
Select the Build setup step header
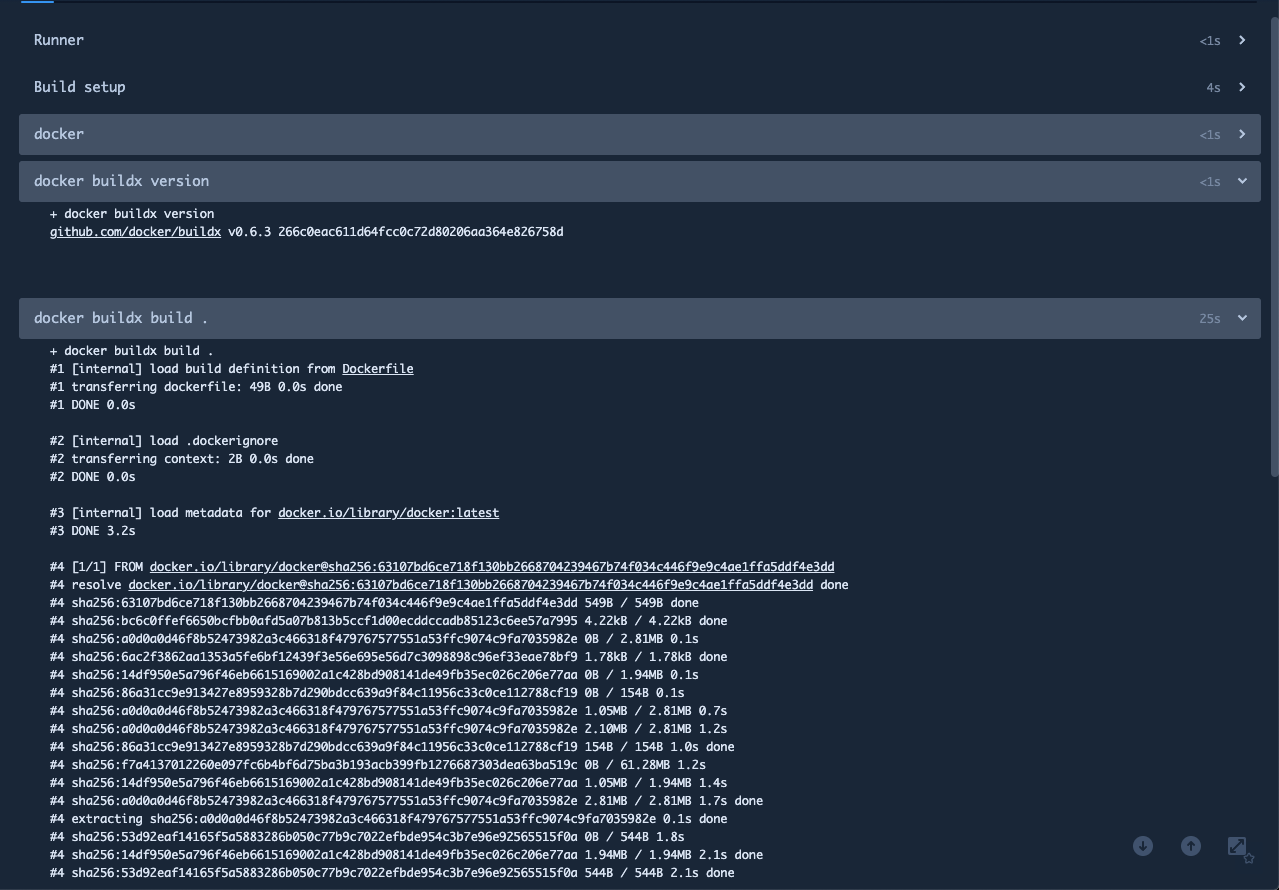coord(640,87)
